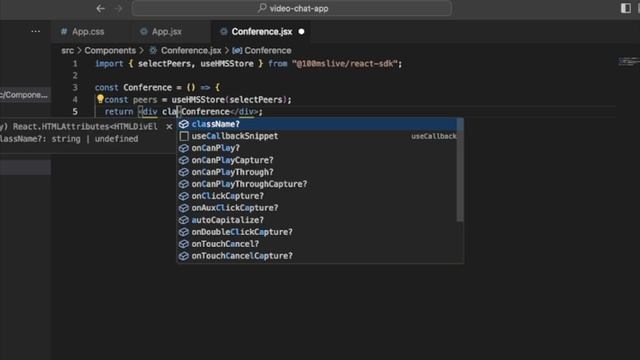Screen dimensions: 640x360
Task: Click the React icon on App.jsx tab
Action: (x=143, y=31)
